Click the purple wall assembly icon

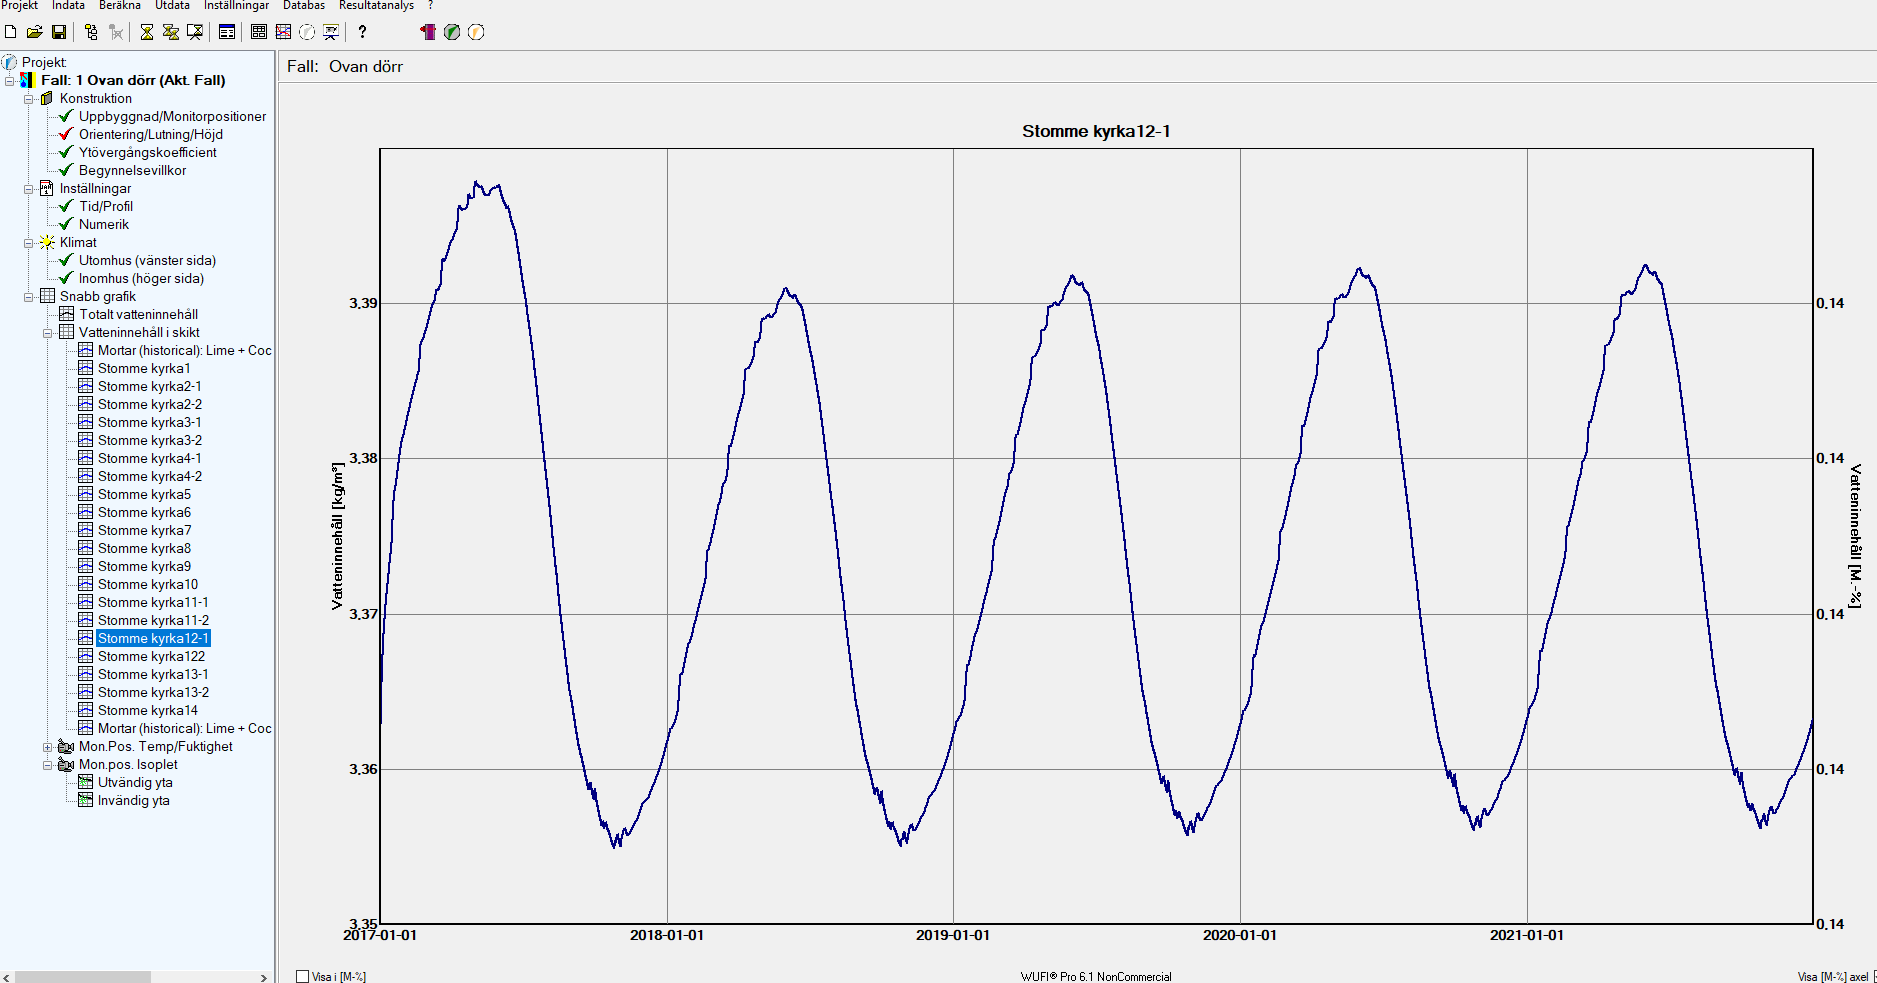point(428,32)
